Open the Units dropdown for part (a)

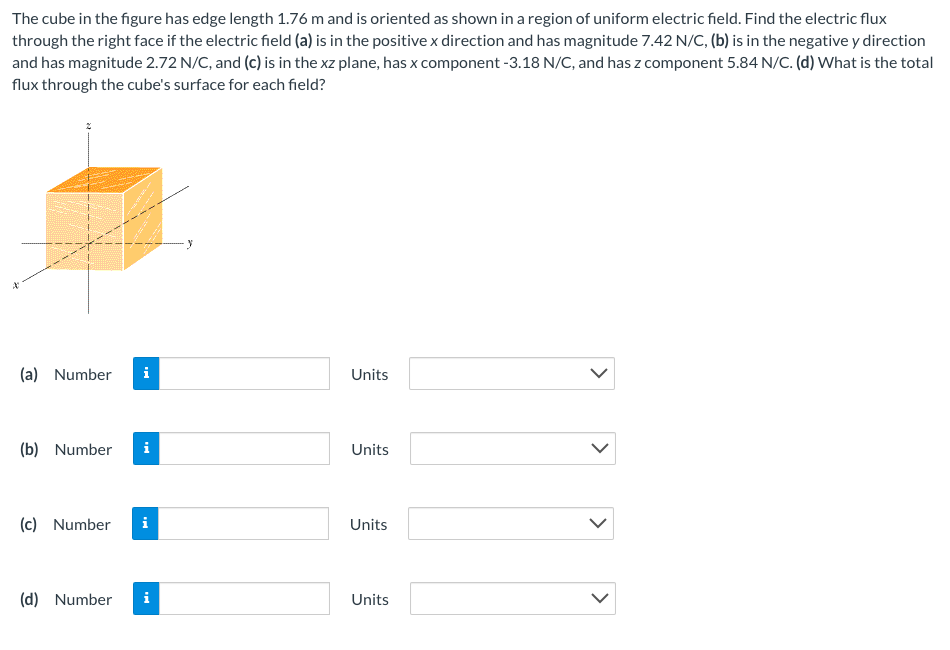tap(512, 374)
